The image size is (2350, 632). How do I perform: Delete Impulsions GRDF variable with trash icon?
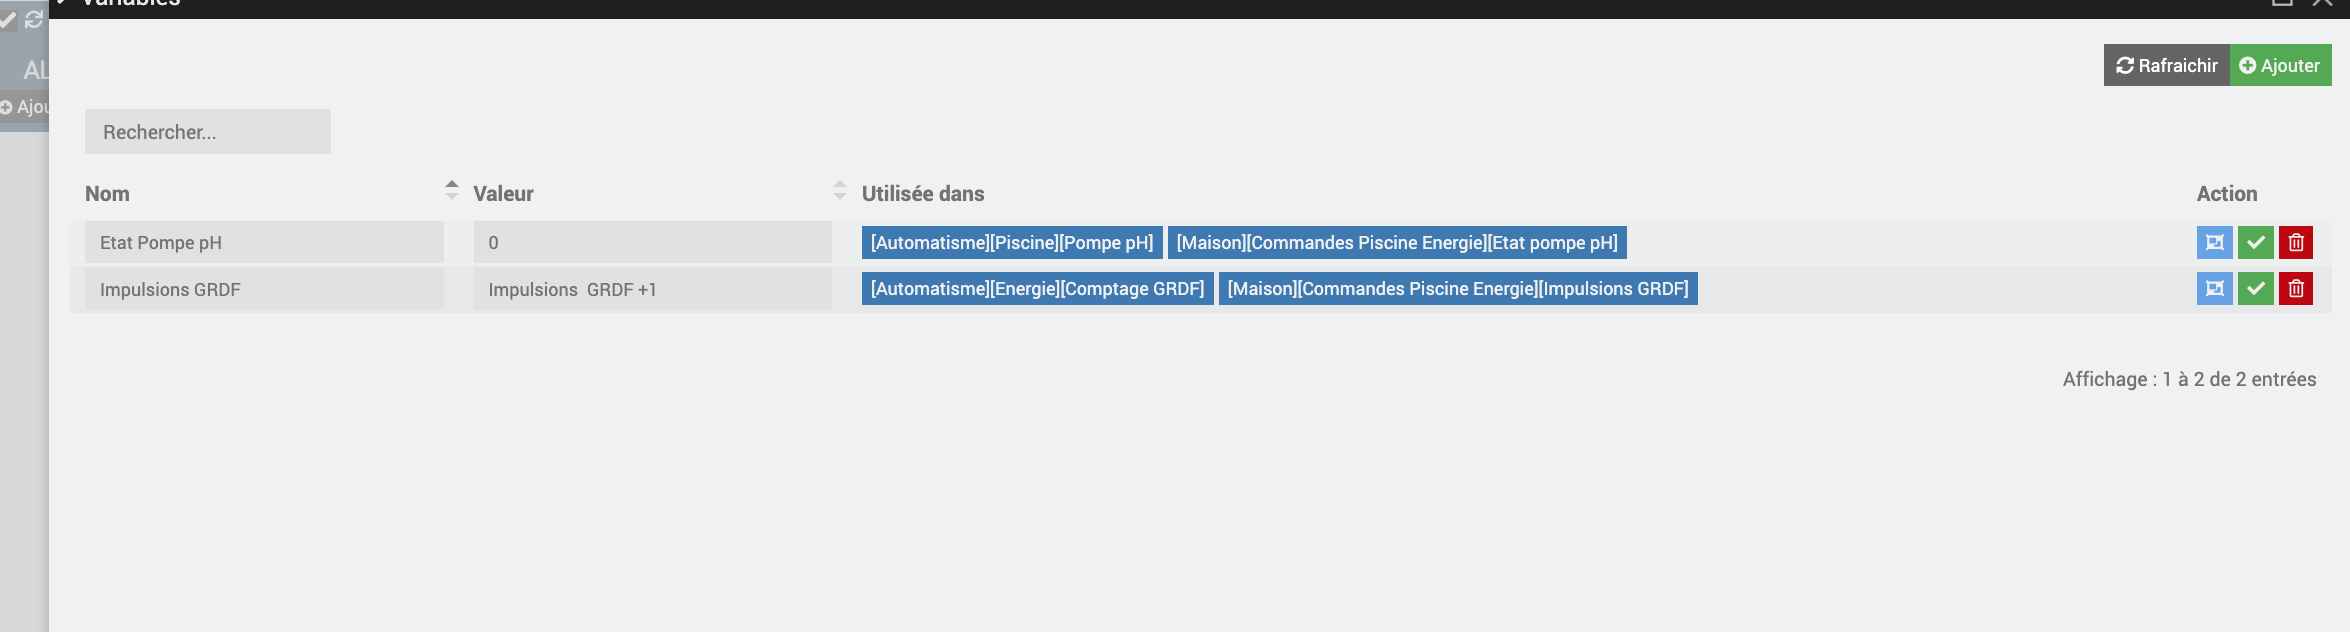point(2296,289)
